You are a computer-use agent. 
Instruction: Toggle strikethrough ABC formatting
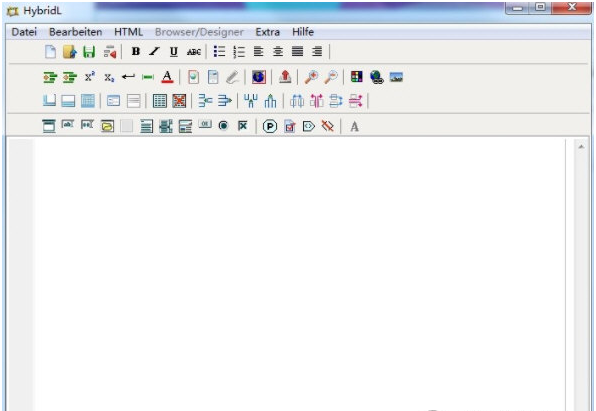(193, 52)
